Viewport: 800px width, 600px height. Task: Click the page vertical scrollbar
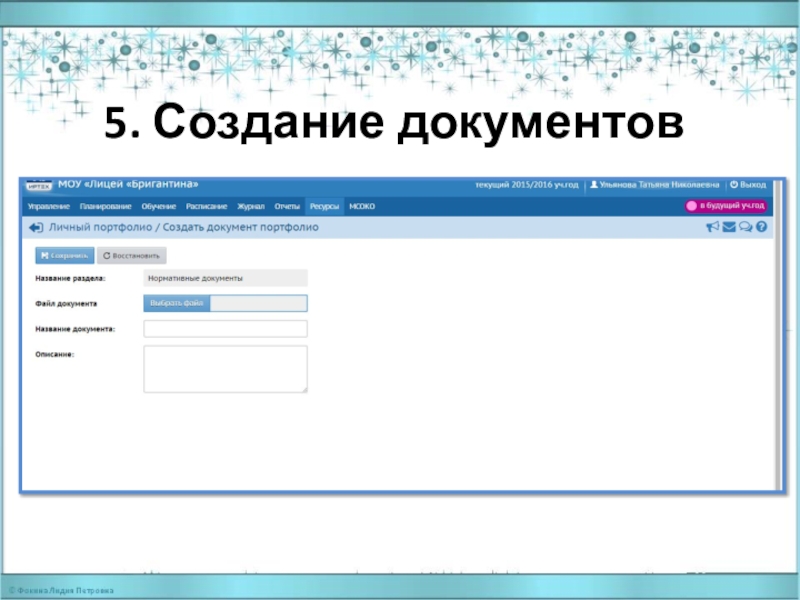778,334
